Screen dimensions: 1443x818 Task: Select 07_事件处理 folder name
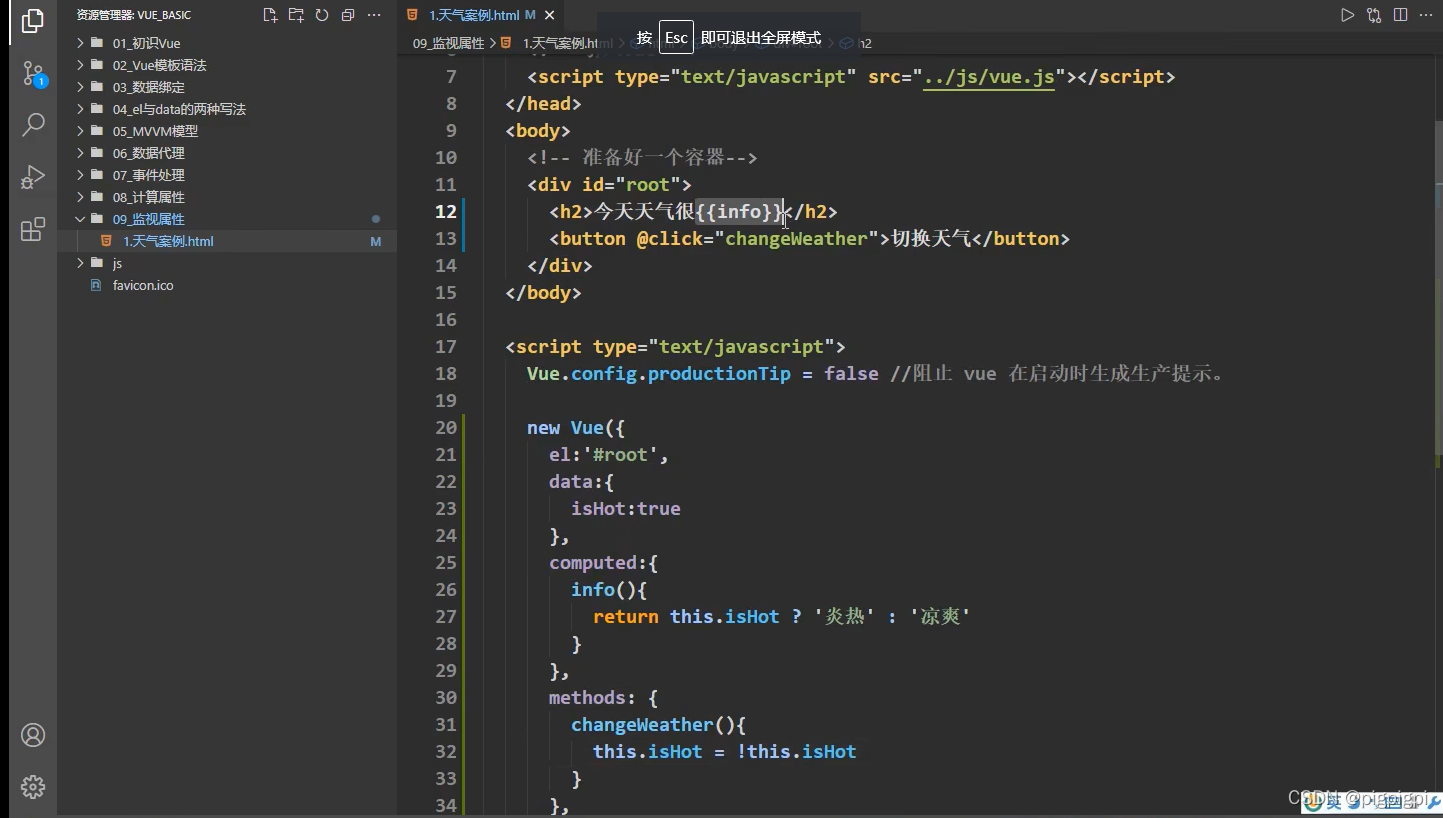(149, 175)
